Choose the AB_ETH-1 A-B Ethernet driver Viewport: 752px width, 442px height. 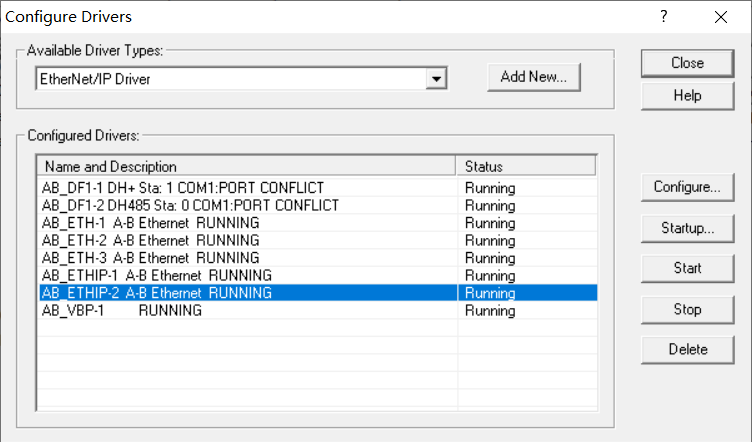(x=150, y=223)
